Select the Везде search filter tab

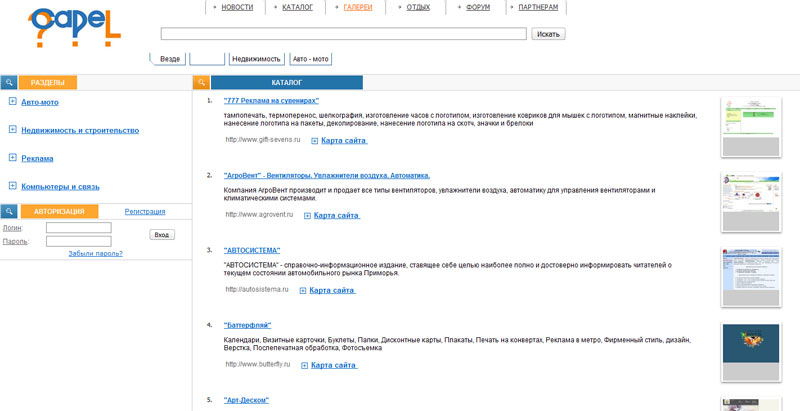click(170, 59)
